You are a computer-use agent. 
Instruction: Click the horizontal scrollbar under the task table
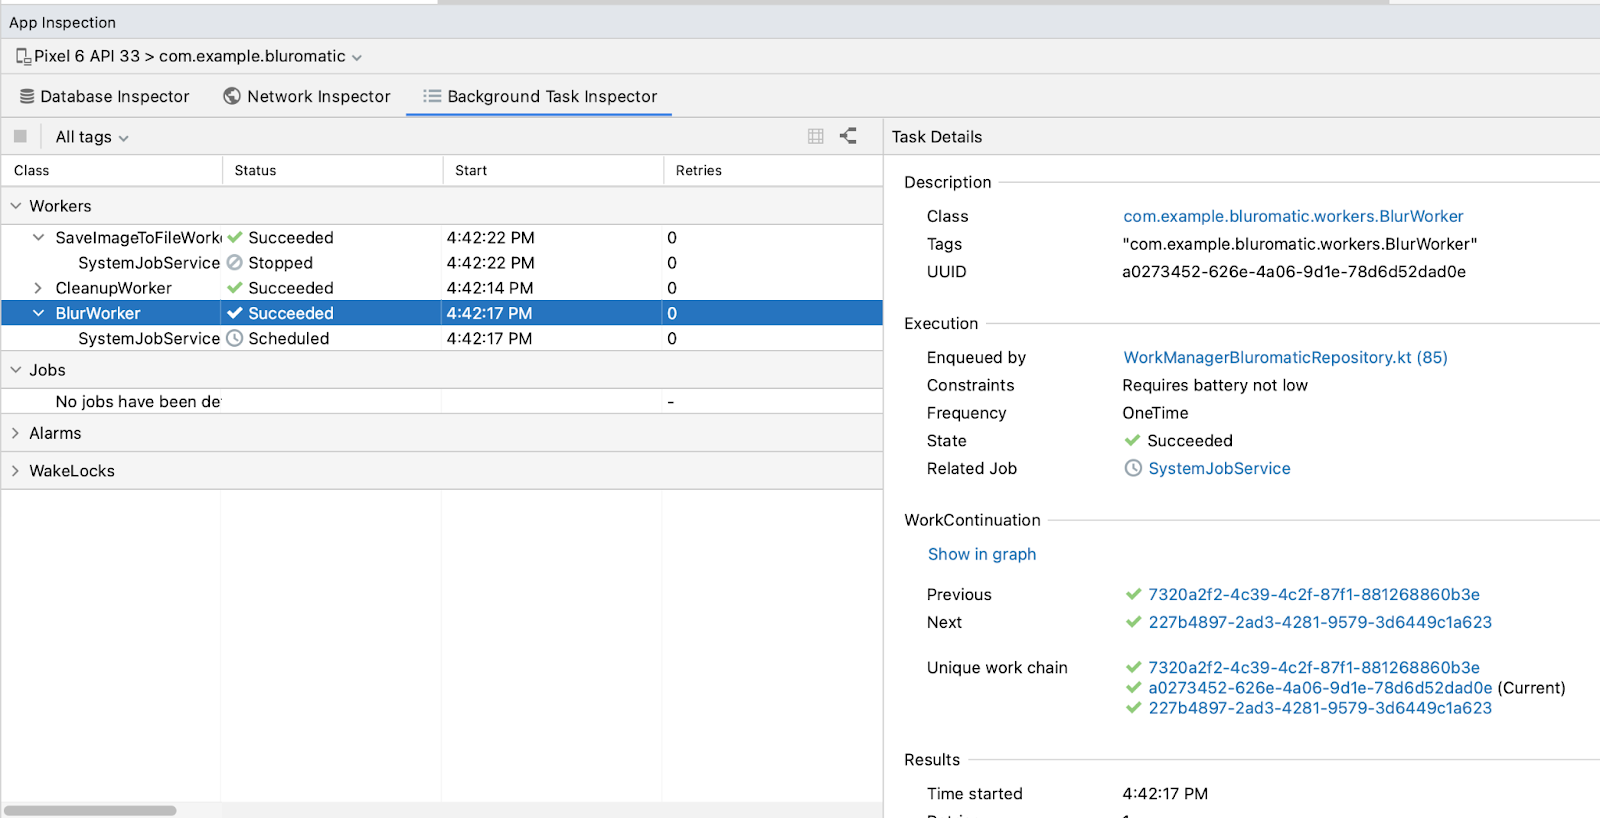coord(90,810)
